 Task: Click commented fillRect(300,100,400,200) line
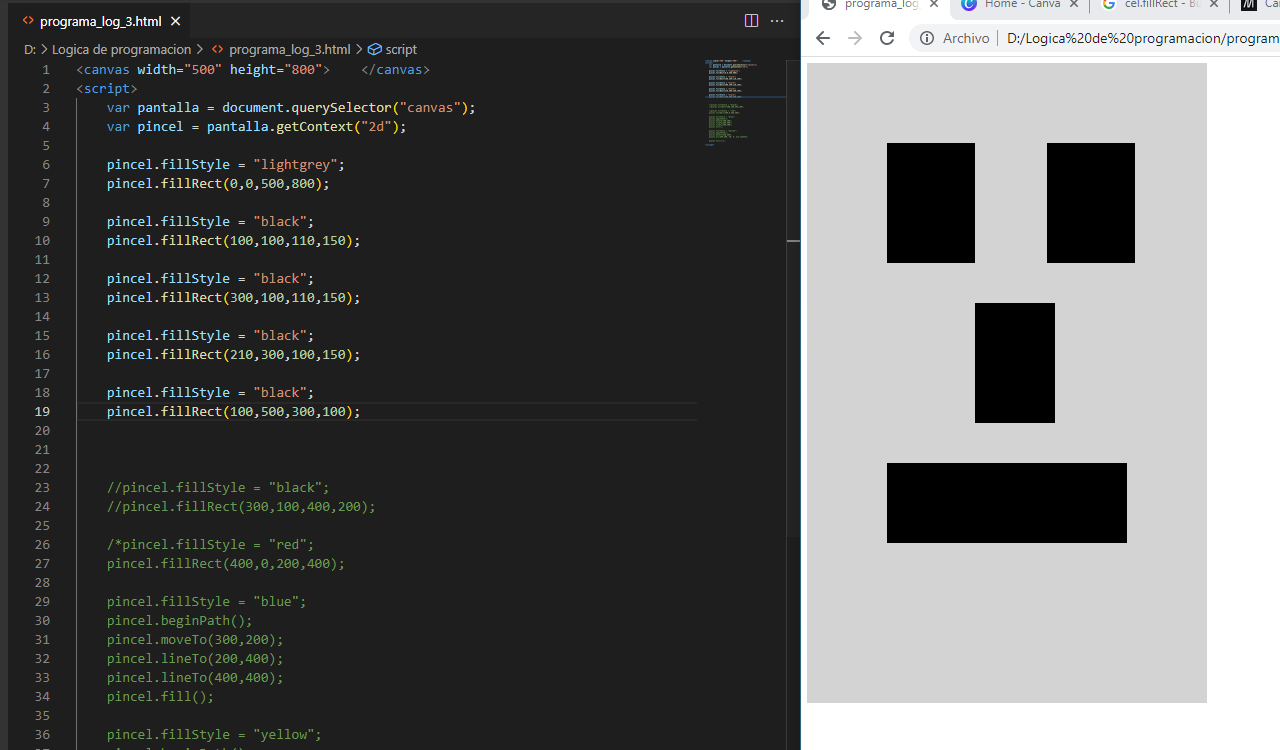click(241, 506)
